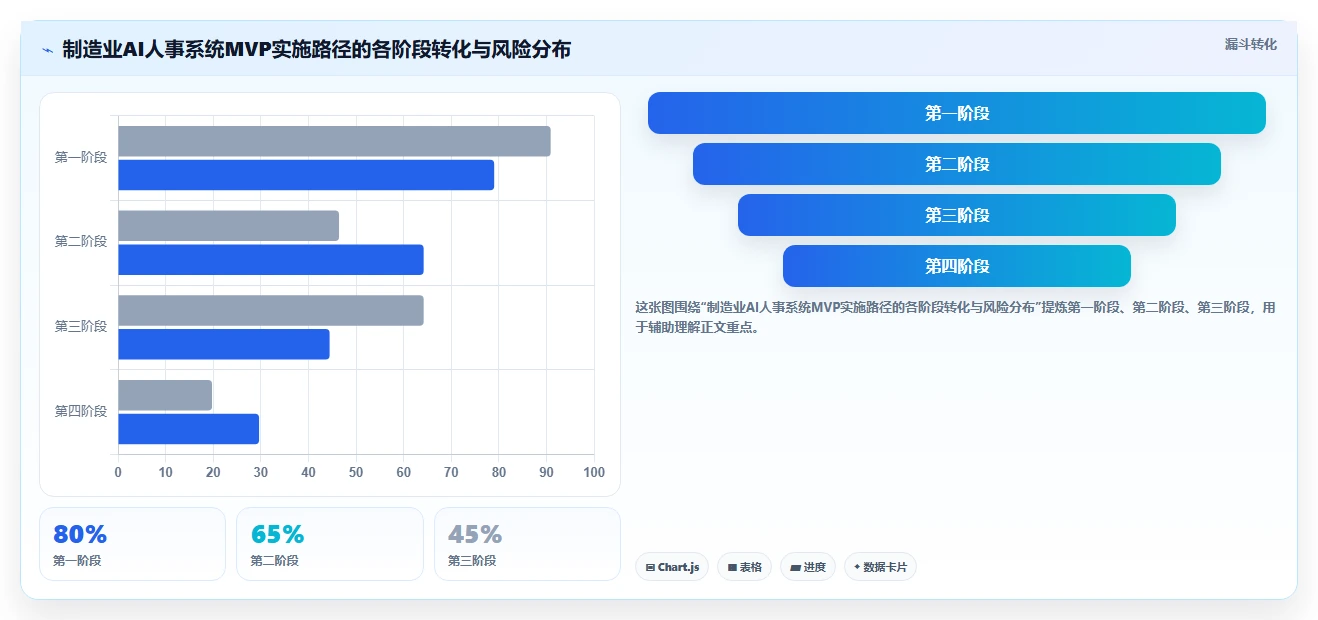Click the icon inside the Chart.js chip
The image size is (1318, 620).
tap(650, 567)
